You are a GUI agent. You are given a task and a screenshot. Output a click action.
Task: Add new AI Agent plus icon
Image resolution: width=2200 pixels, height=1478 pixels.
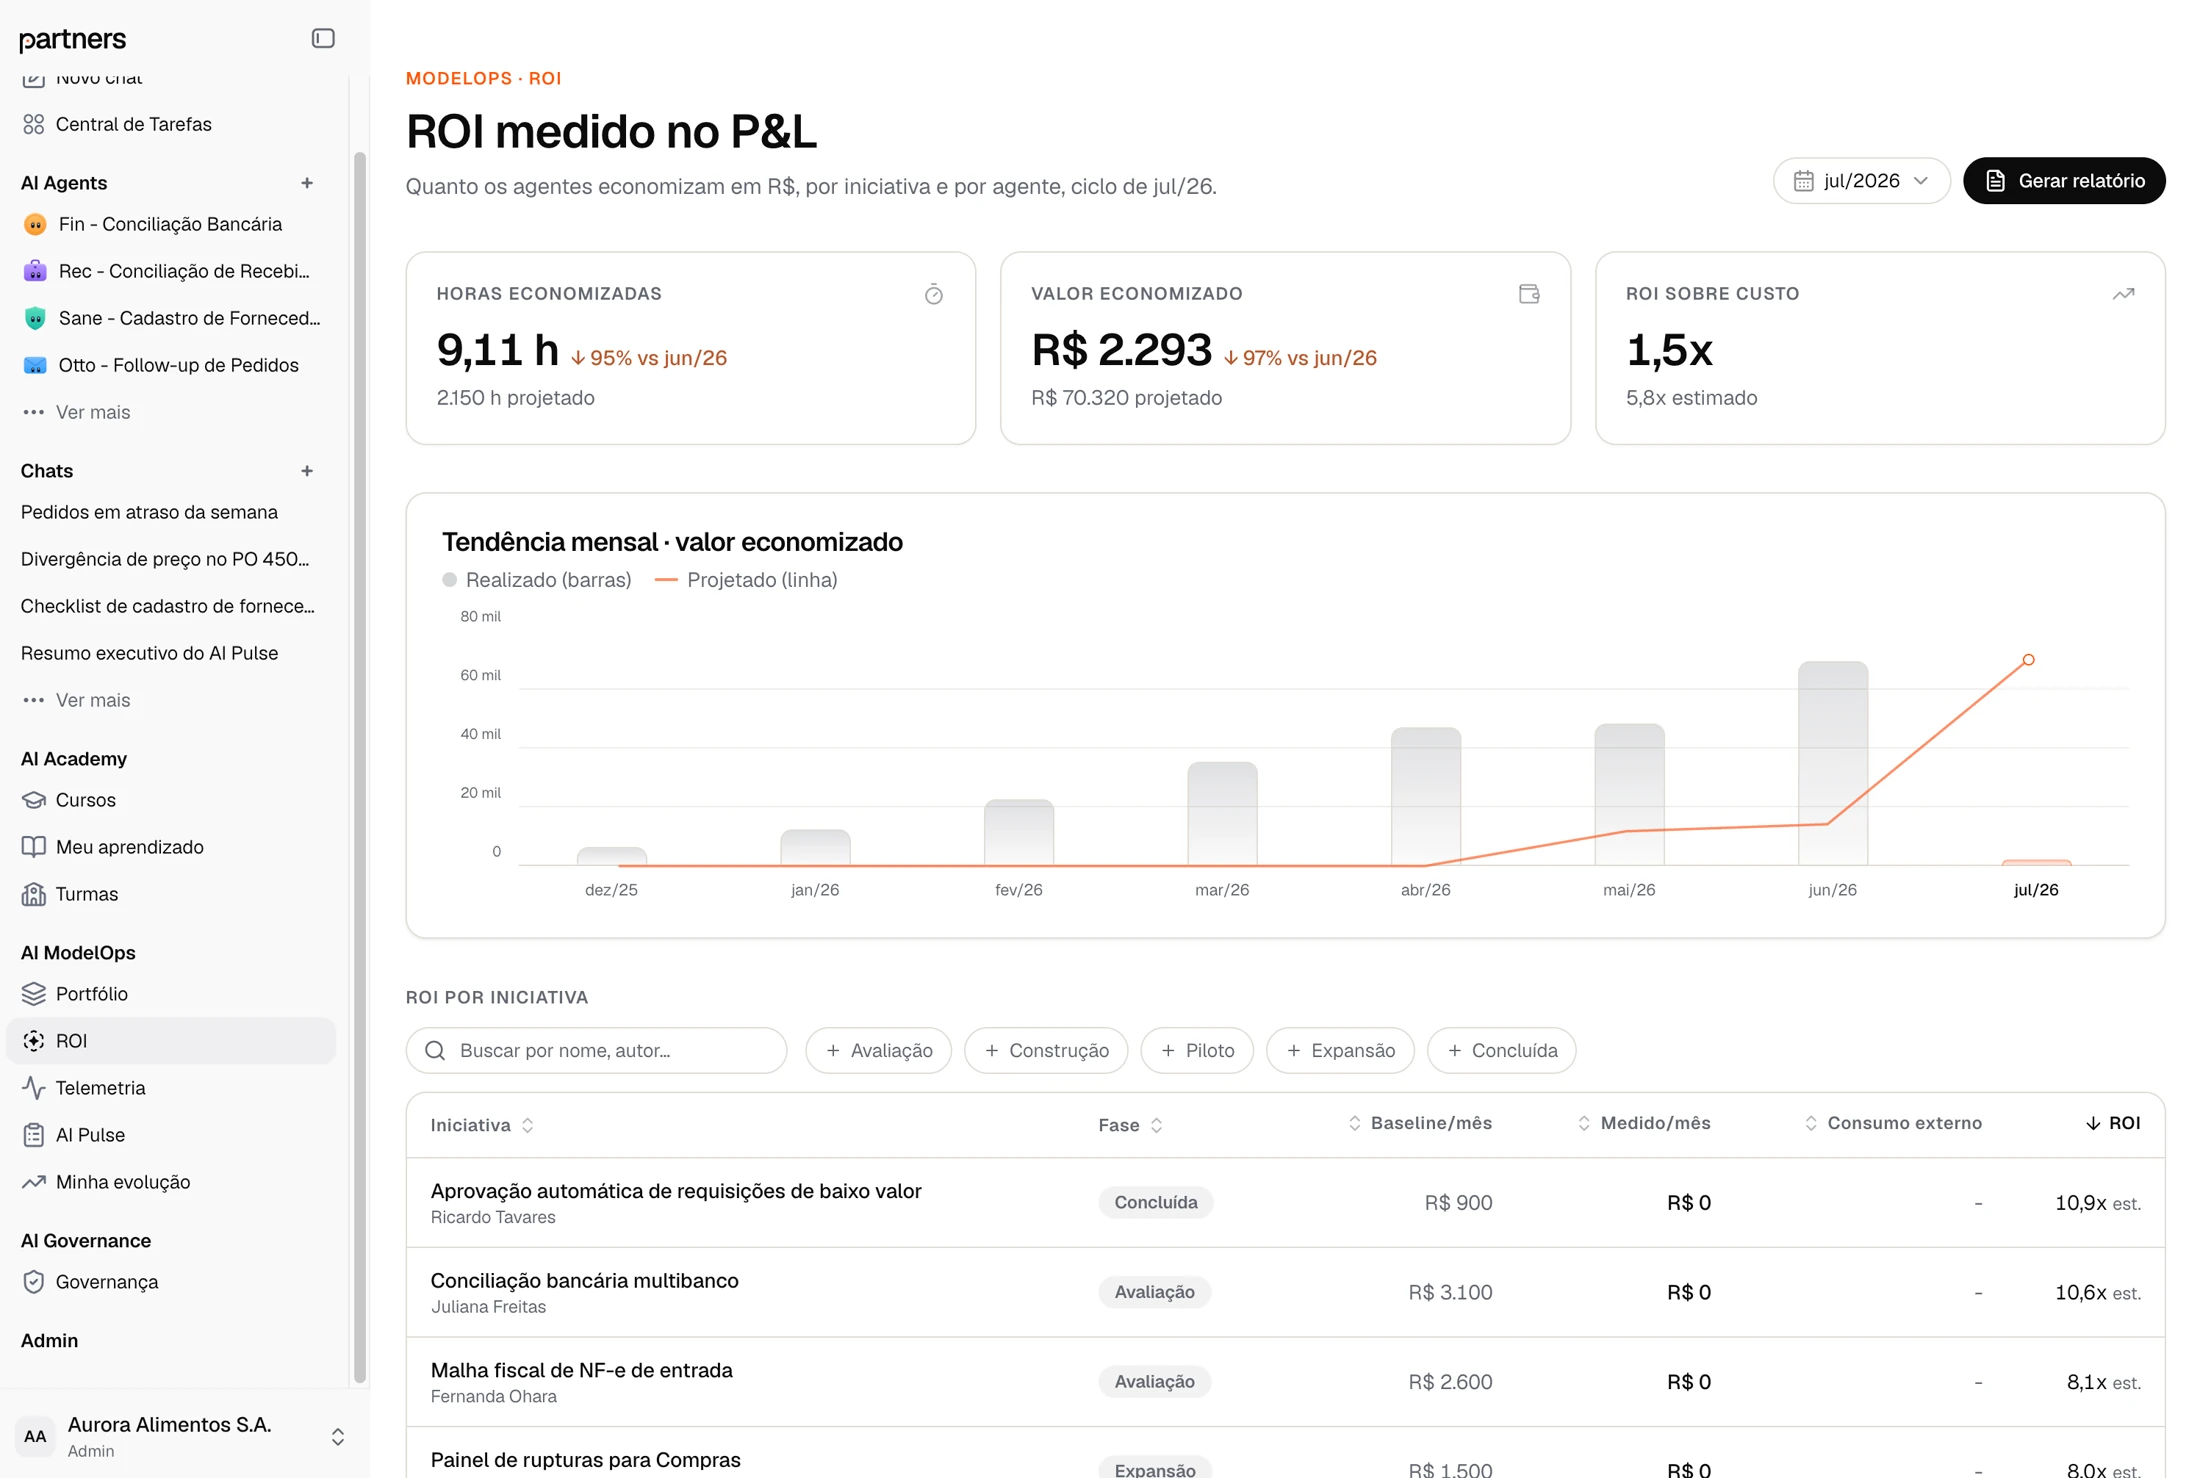(307, 183)
